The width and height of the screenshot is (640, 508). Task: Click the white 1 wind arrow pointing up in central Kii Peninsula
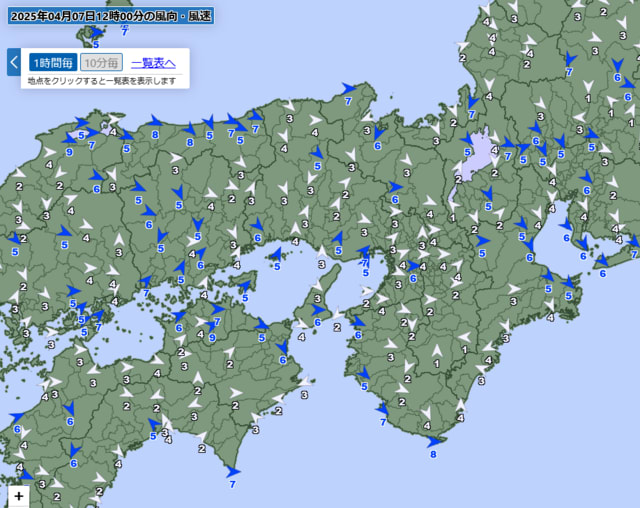[437, 351]
